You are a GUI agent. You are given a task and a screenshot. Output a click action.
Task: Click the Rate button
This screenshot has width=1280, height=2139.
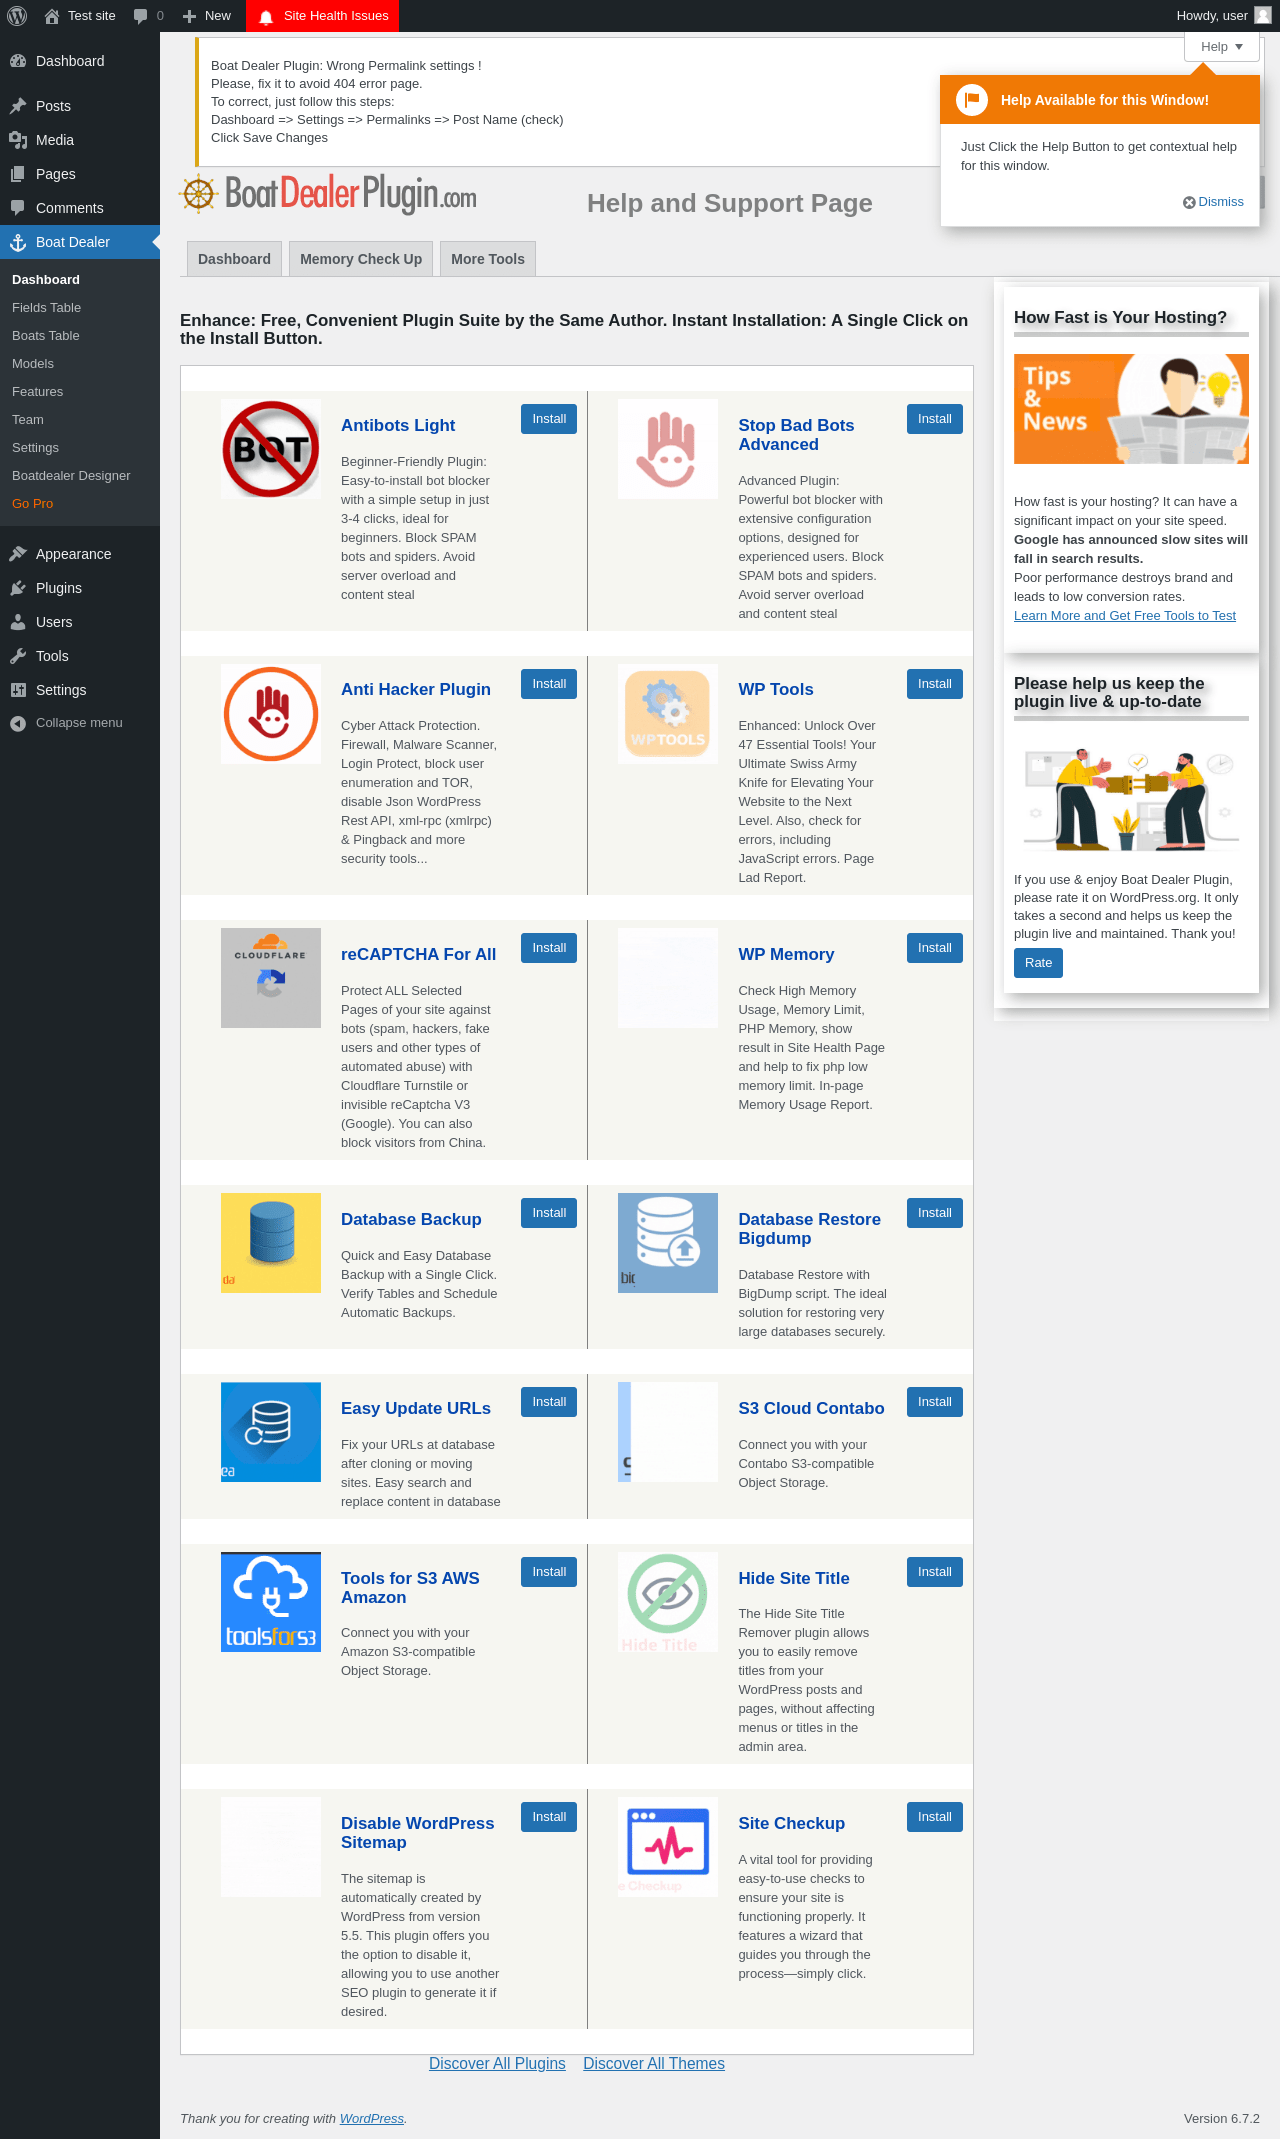(x=1038, y=963)
